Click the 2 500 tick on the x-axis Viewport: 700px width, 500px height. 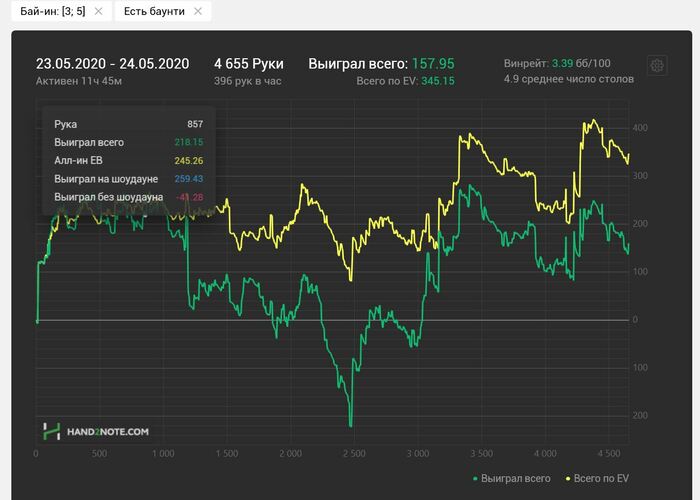point(355,453)
